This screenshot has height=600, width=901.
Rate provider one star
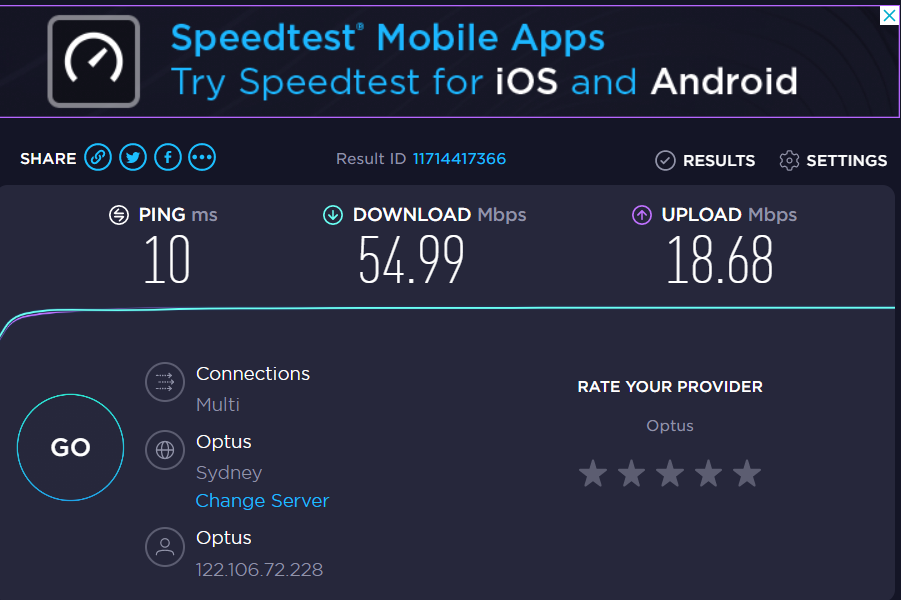click(593, 473)
